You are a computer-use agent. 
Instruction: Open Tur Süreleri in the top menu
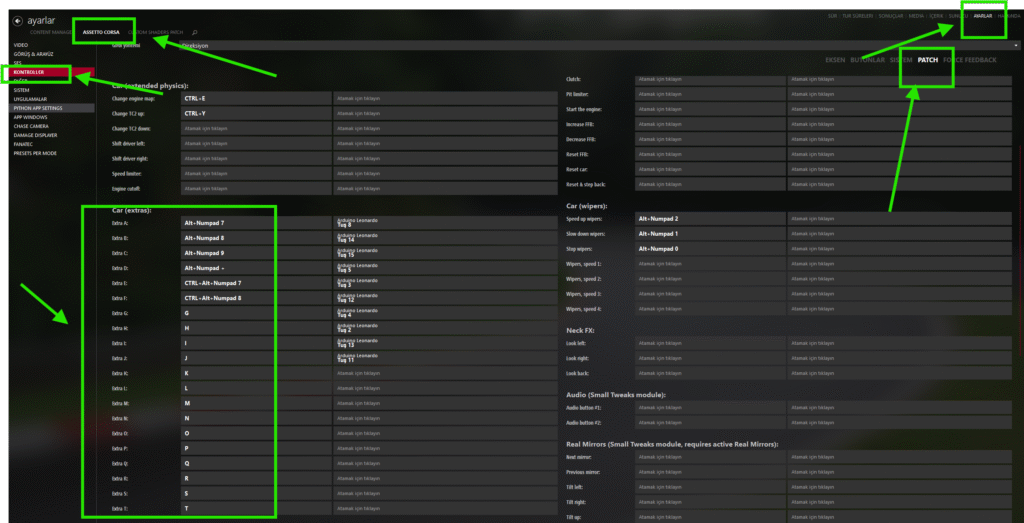coord(858,16)
